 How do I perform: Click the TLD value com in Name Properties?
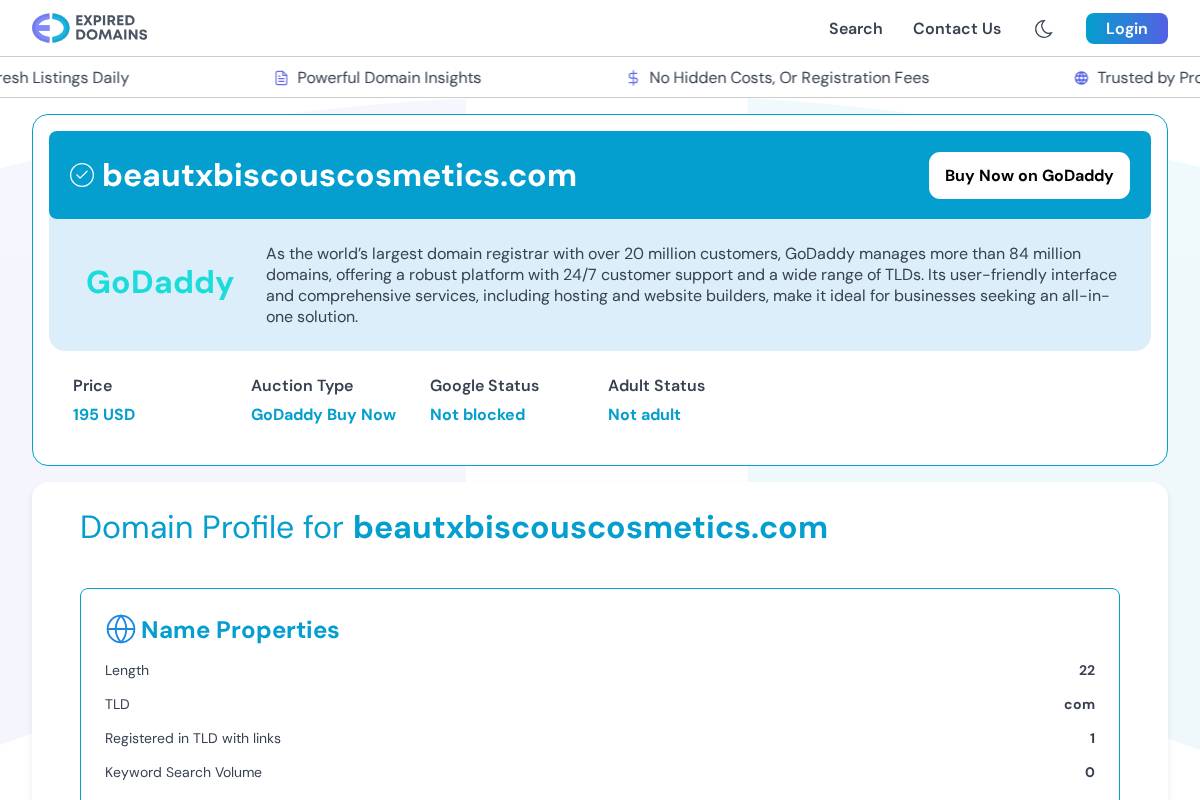click(1079, 704)
